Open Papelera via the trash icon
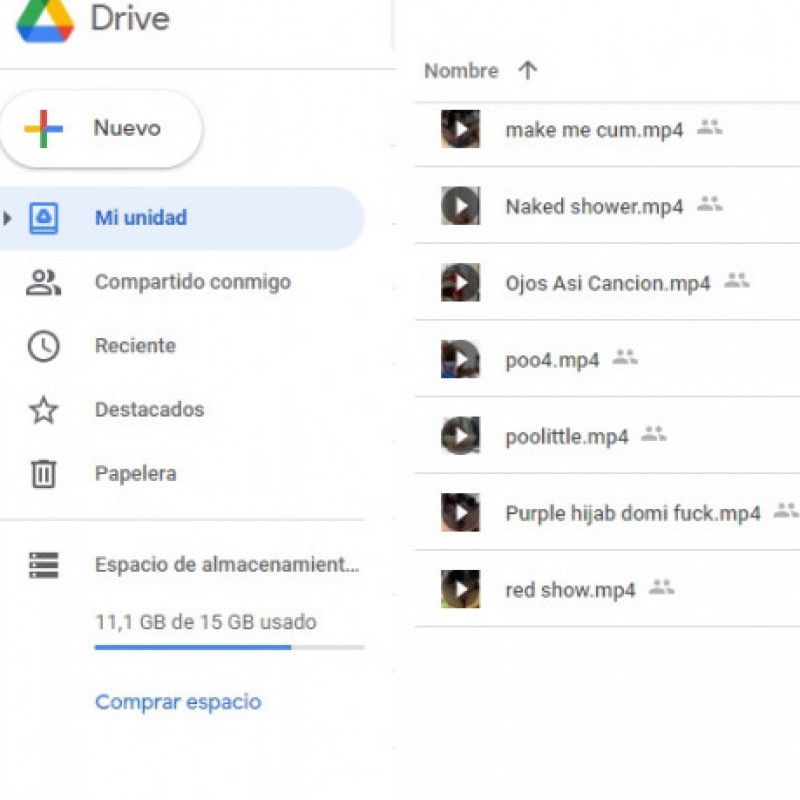The image size is (800, 800). (43, 473)
